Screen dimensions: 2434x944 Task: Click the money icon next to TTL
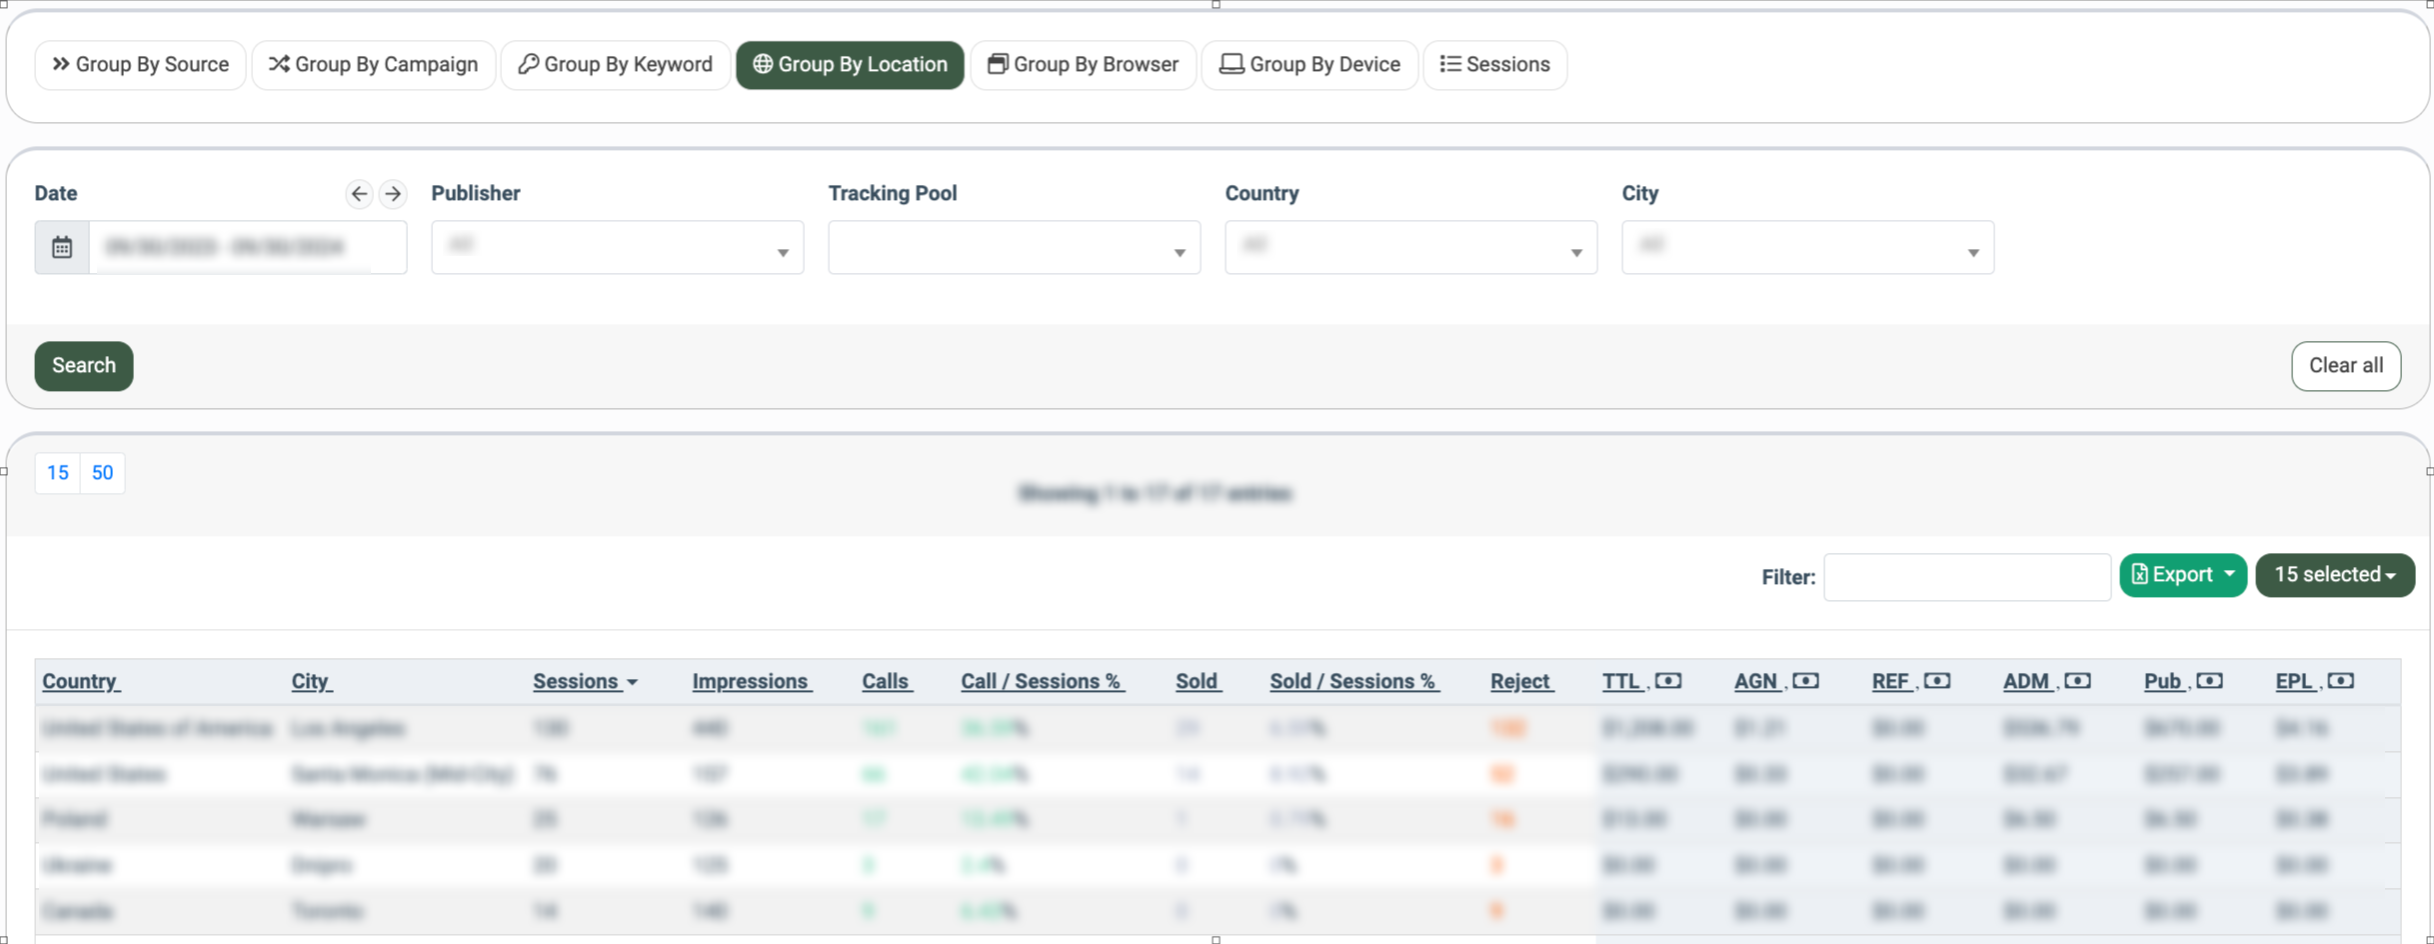pos(1668,681)
